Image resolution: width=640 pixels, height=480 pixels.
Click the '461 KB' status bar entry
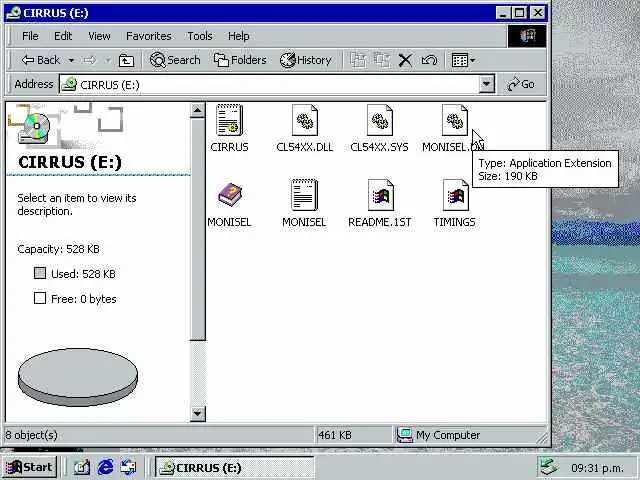335,435
